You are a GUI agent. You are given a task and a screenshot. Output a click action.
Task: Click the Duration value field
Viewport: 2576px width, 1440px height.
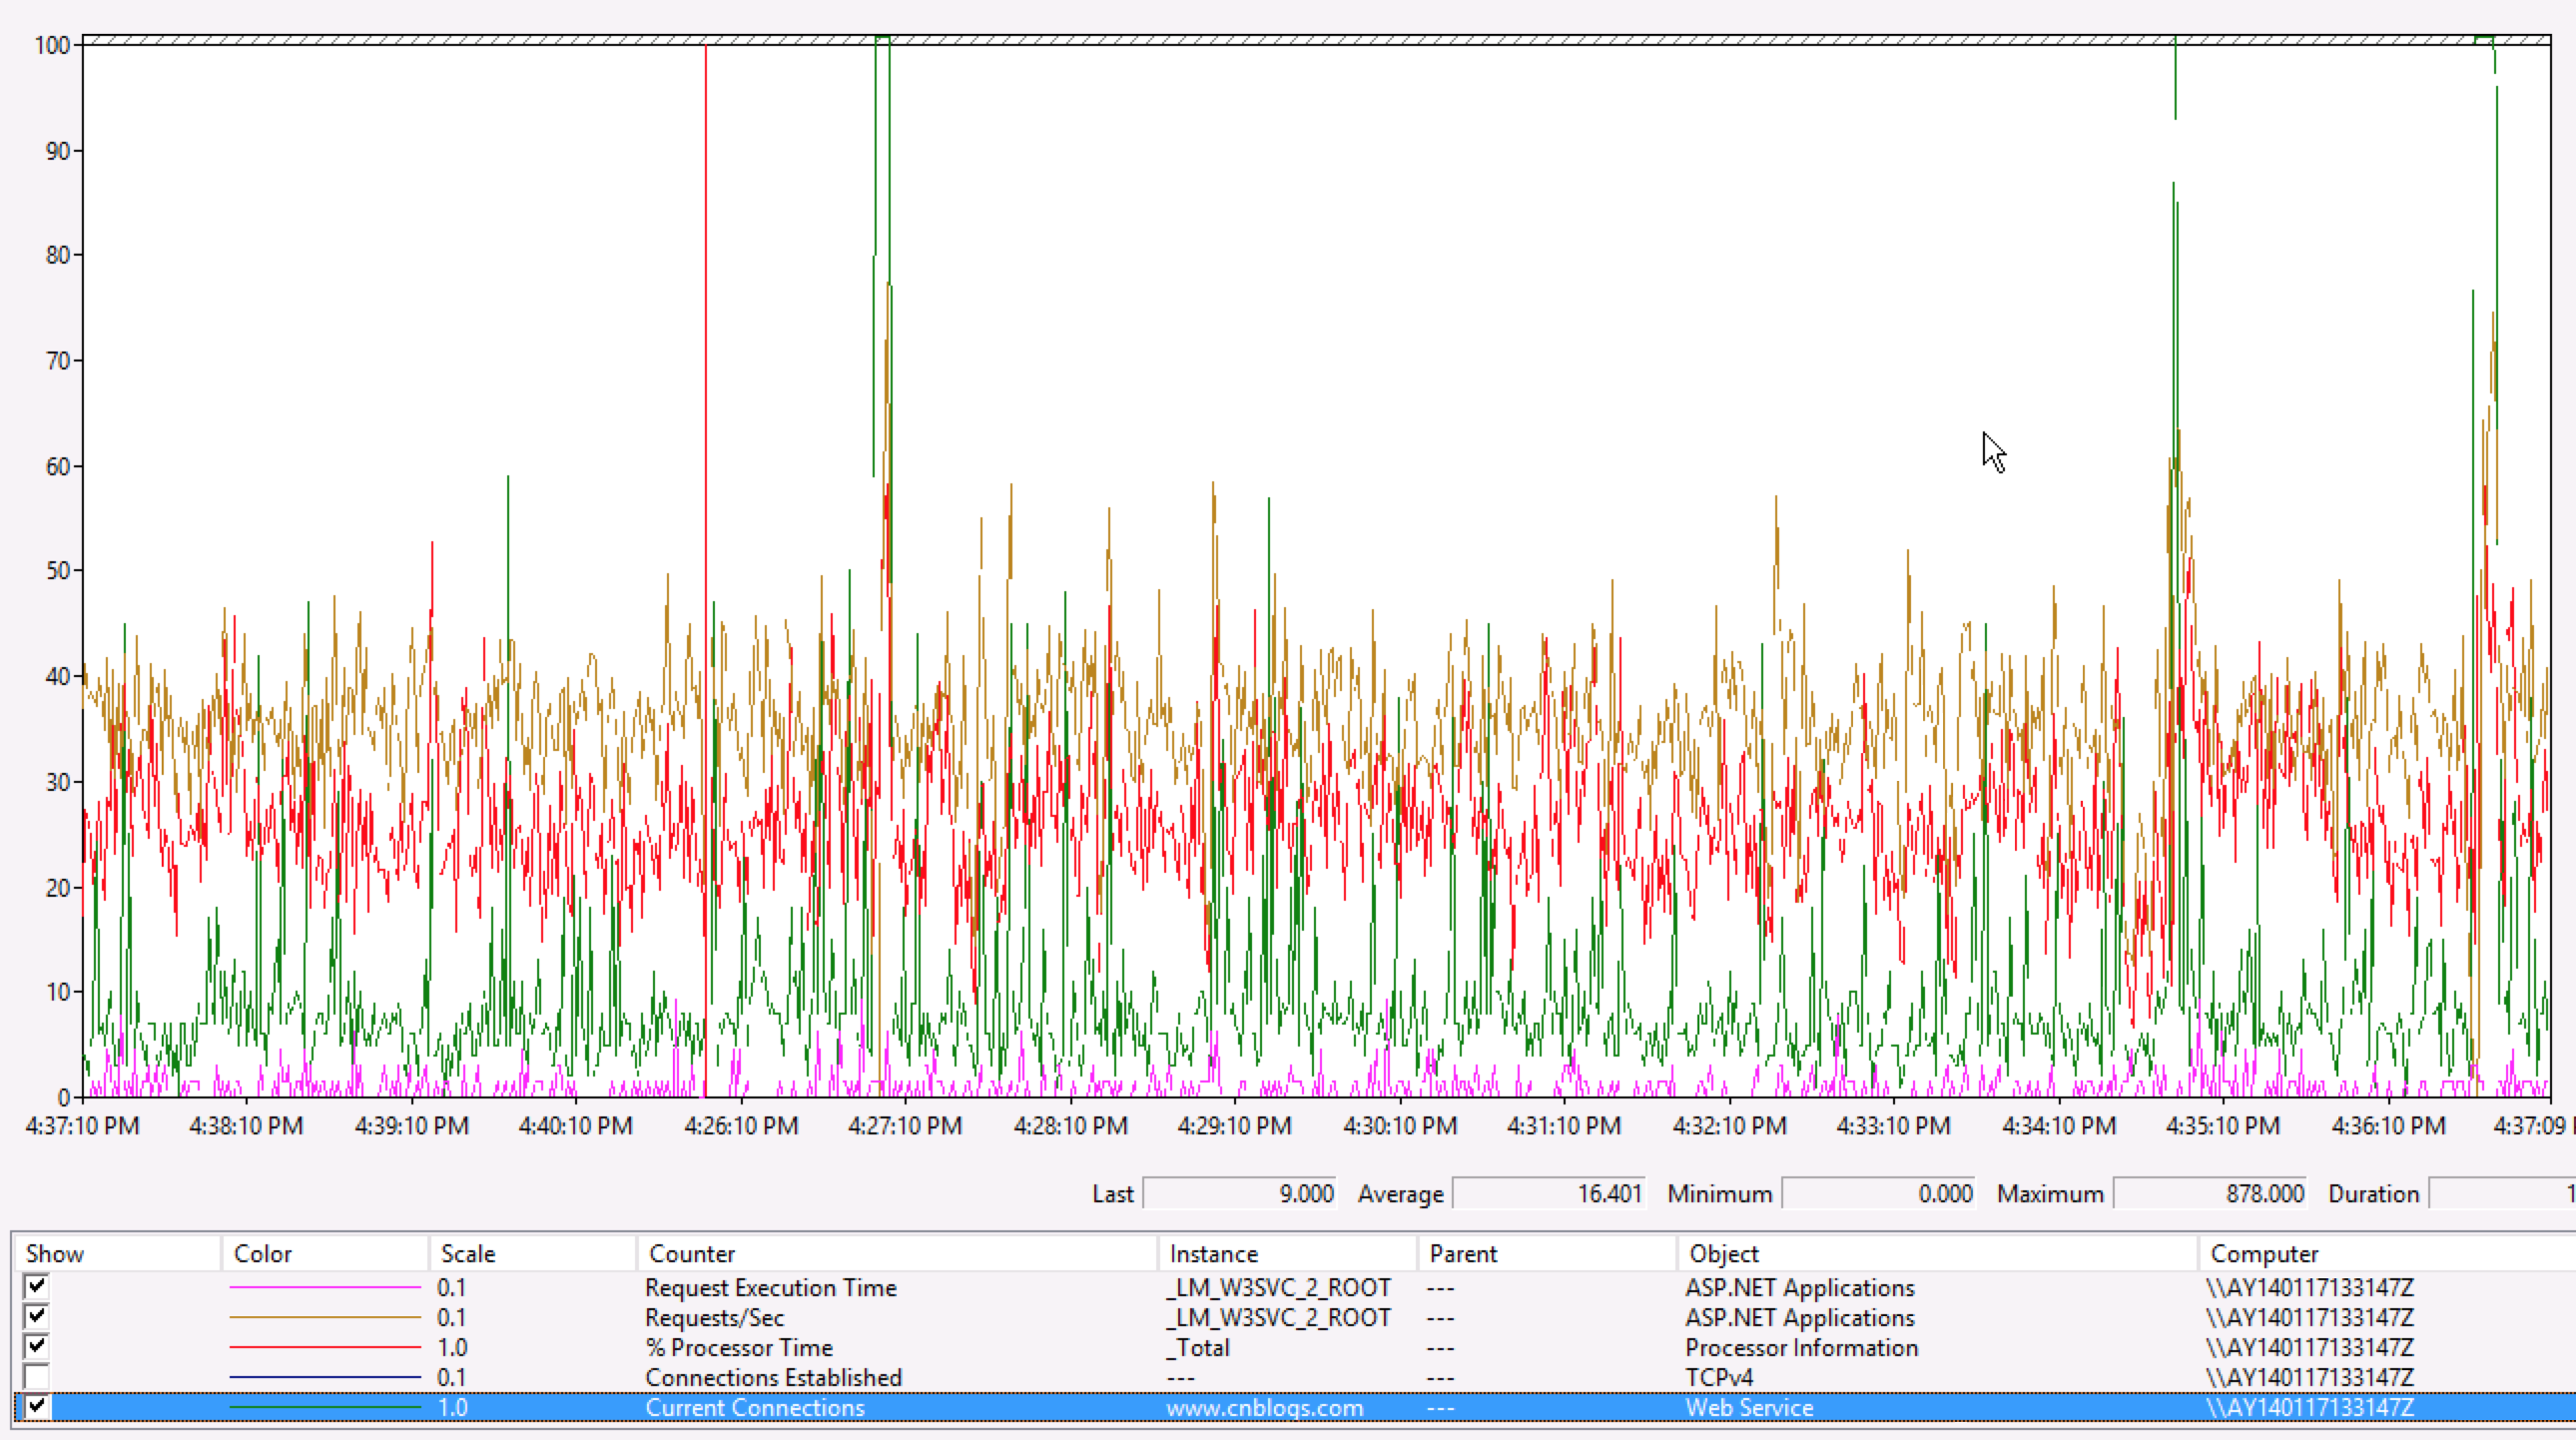pos(2503,1193)
